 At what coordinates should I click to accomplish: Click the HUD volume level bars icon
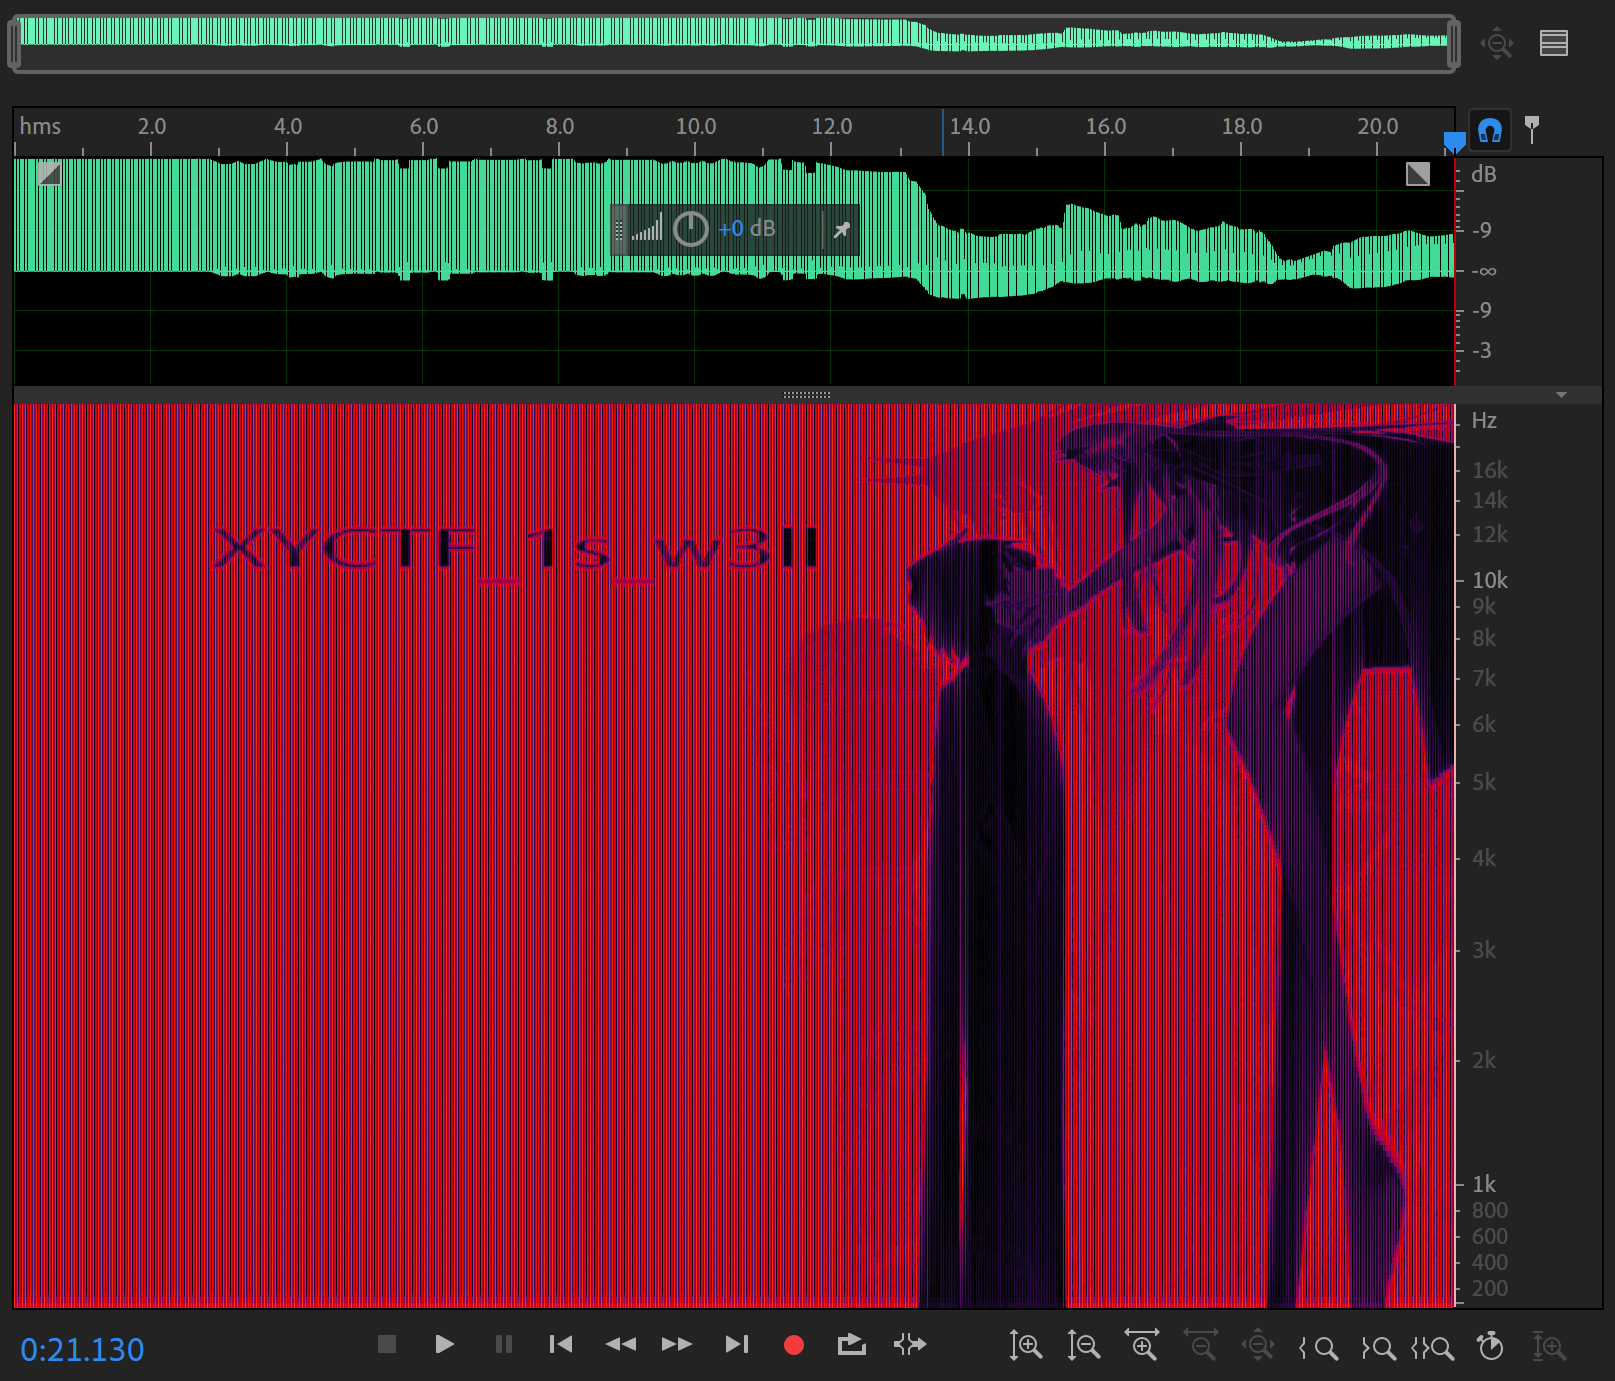pos(647,228)
